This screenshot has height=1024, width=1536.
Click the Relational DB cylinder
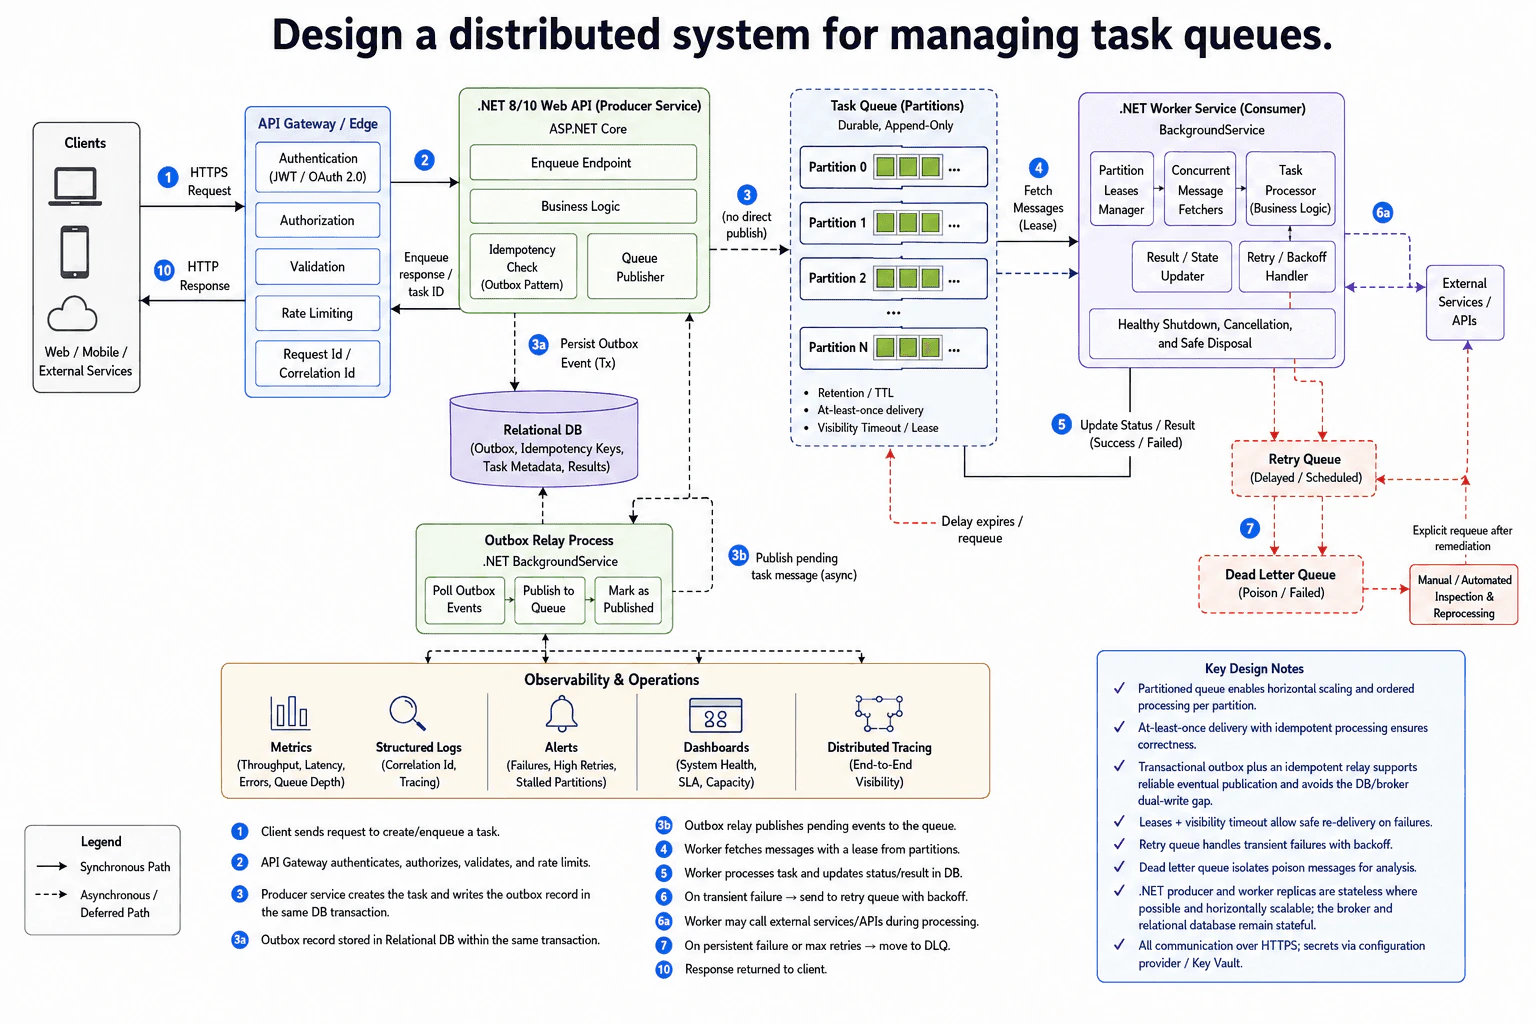[544, 440]
